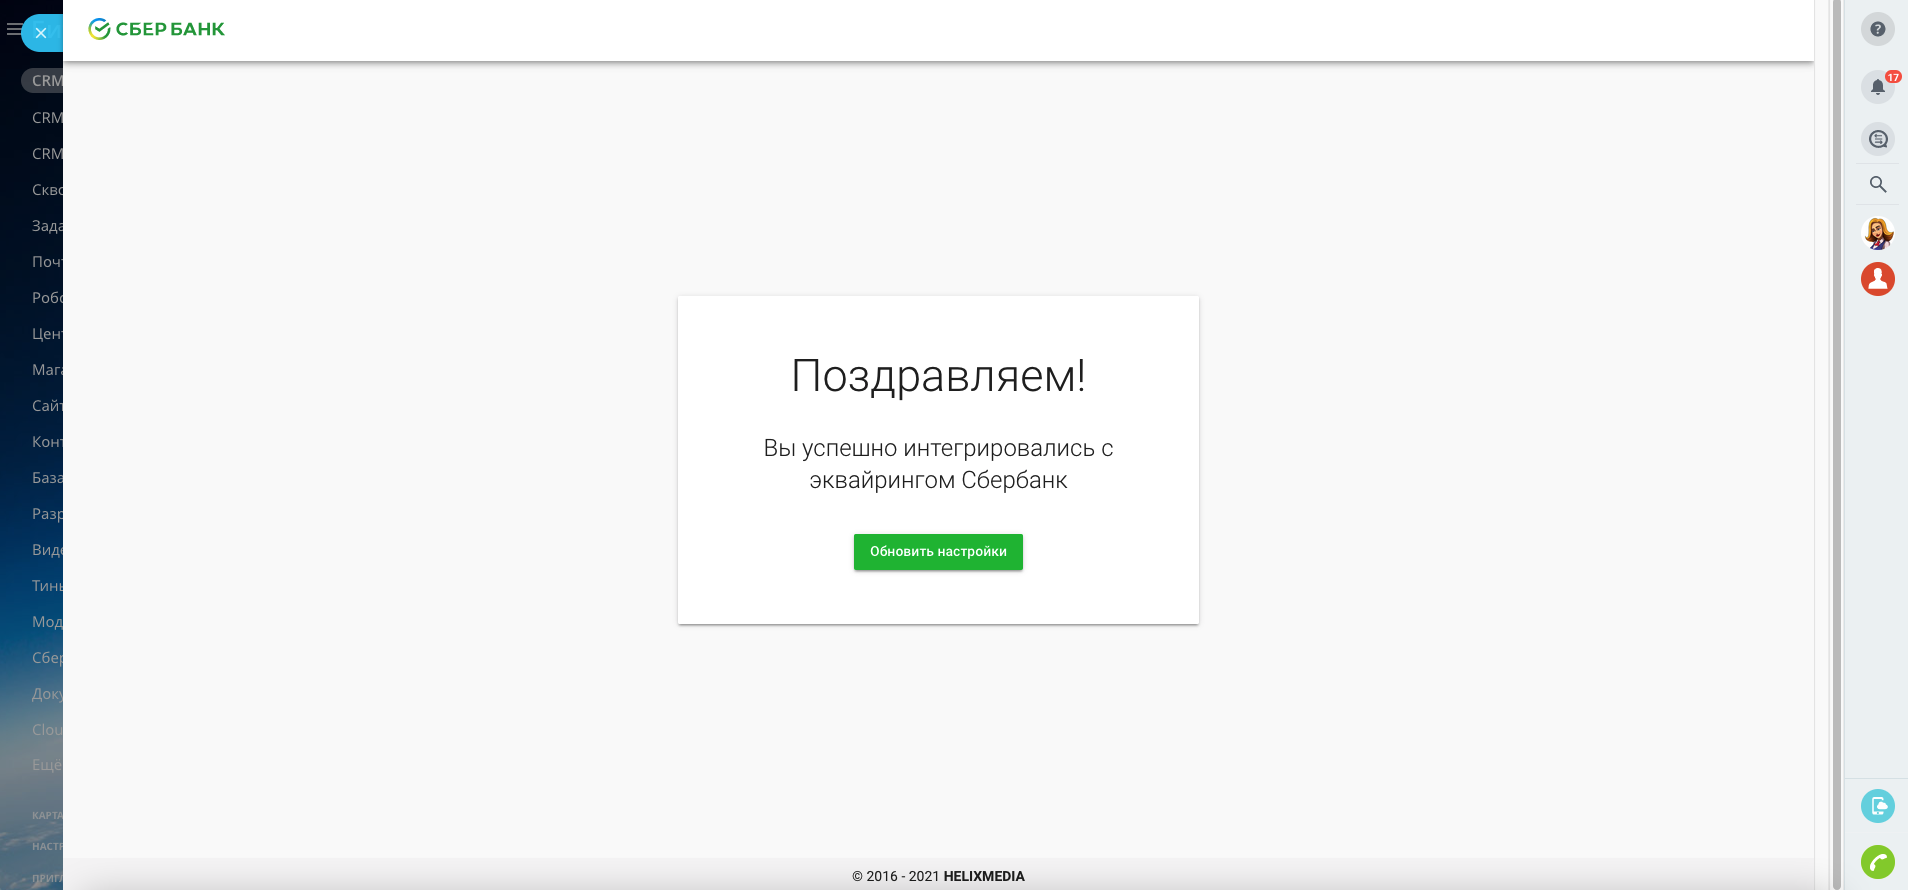Open the 'Тинь' item in left menu
1908x890 pixels.
click(x=47, y=586)
